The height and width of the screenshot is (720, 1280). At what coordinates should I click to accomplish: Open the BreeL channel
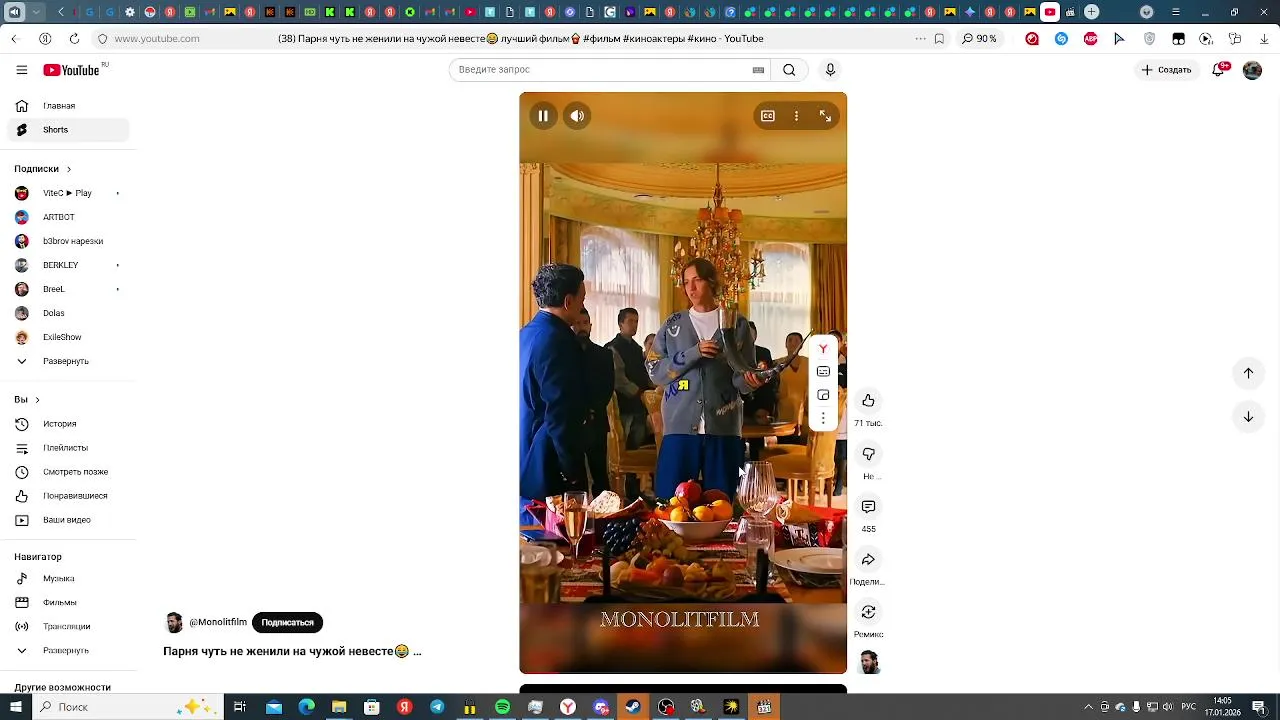coord(68,289)
